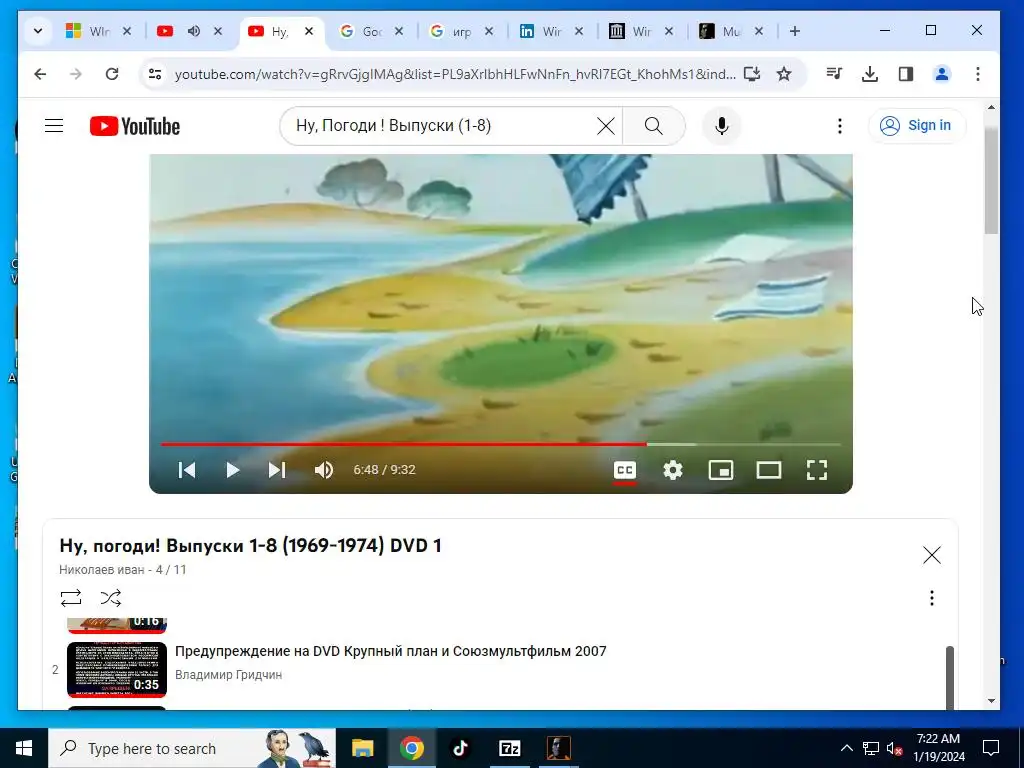This screenshot has height=768, width=1024.
Task: Enter fullscreen video mode
Action: click(817, 470)
